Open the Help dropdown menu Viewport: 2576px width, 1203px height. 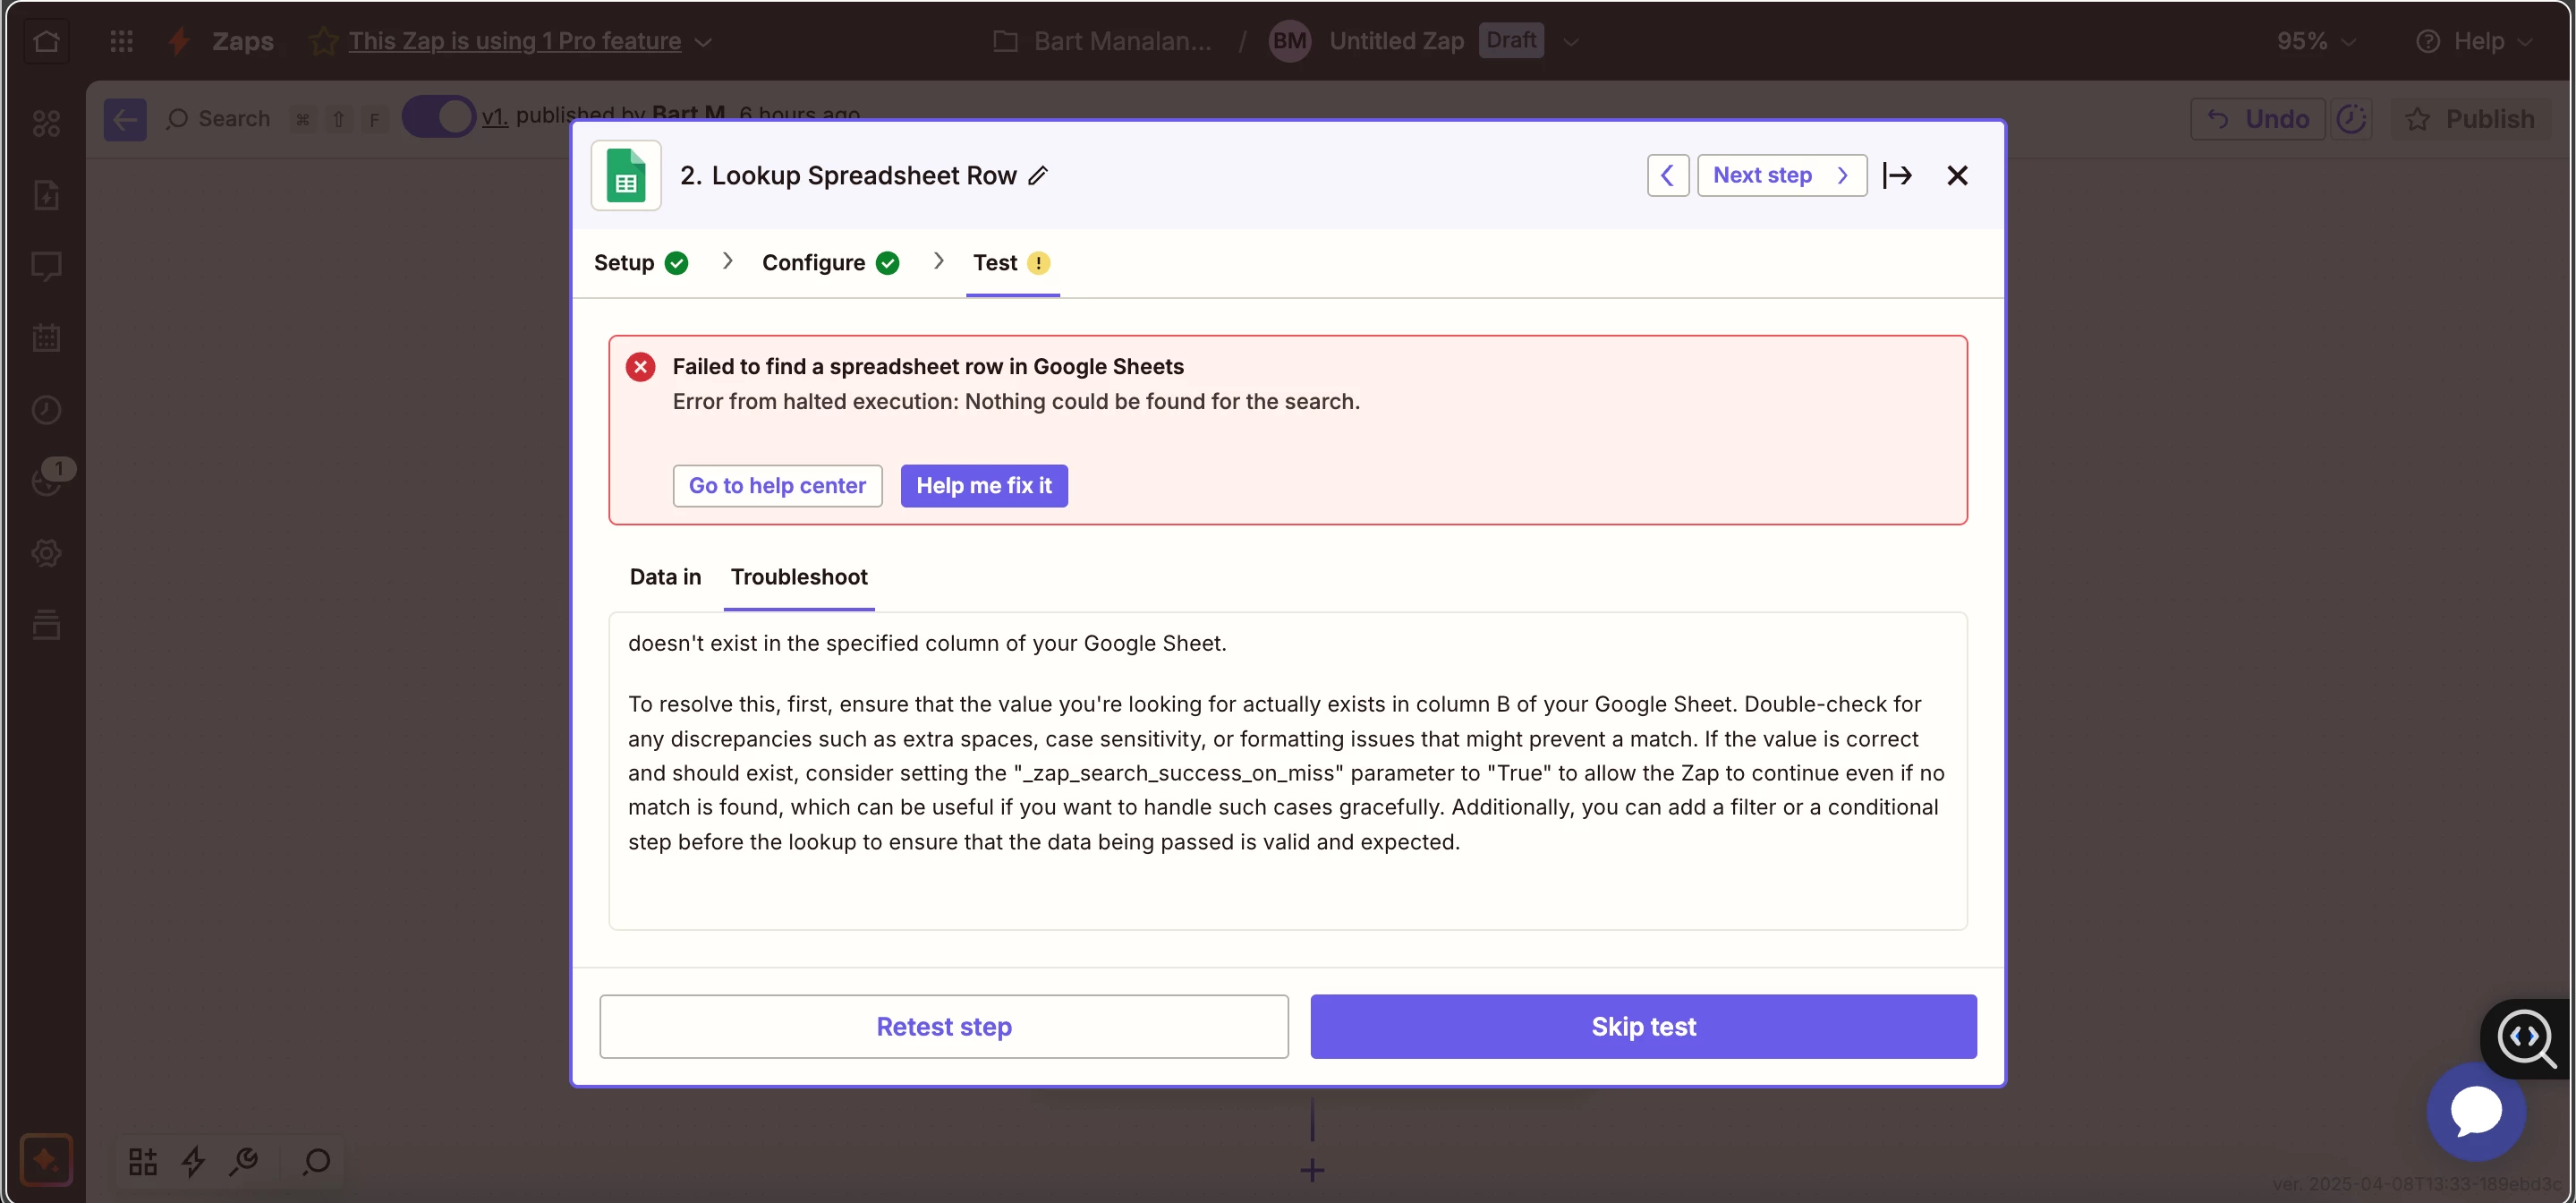coord(2473,41)
